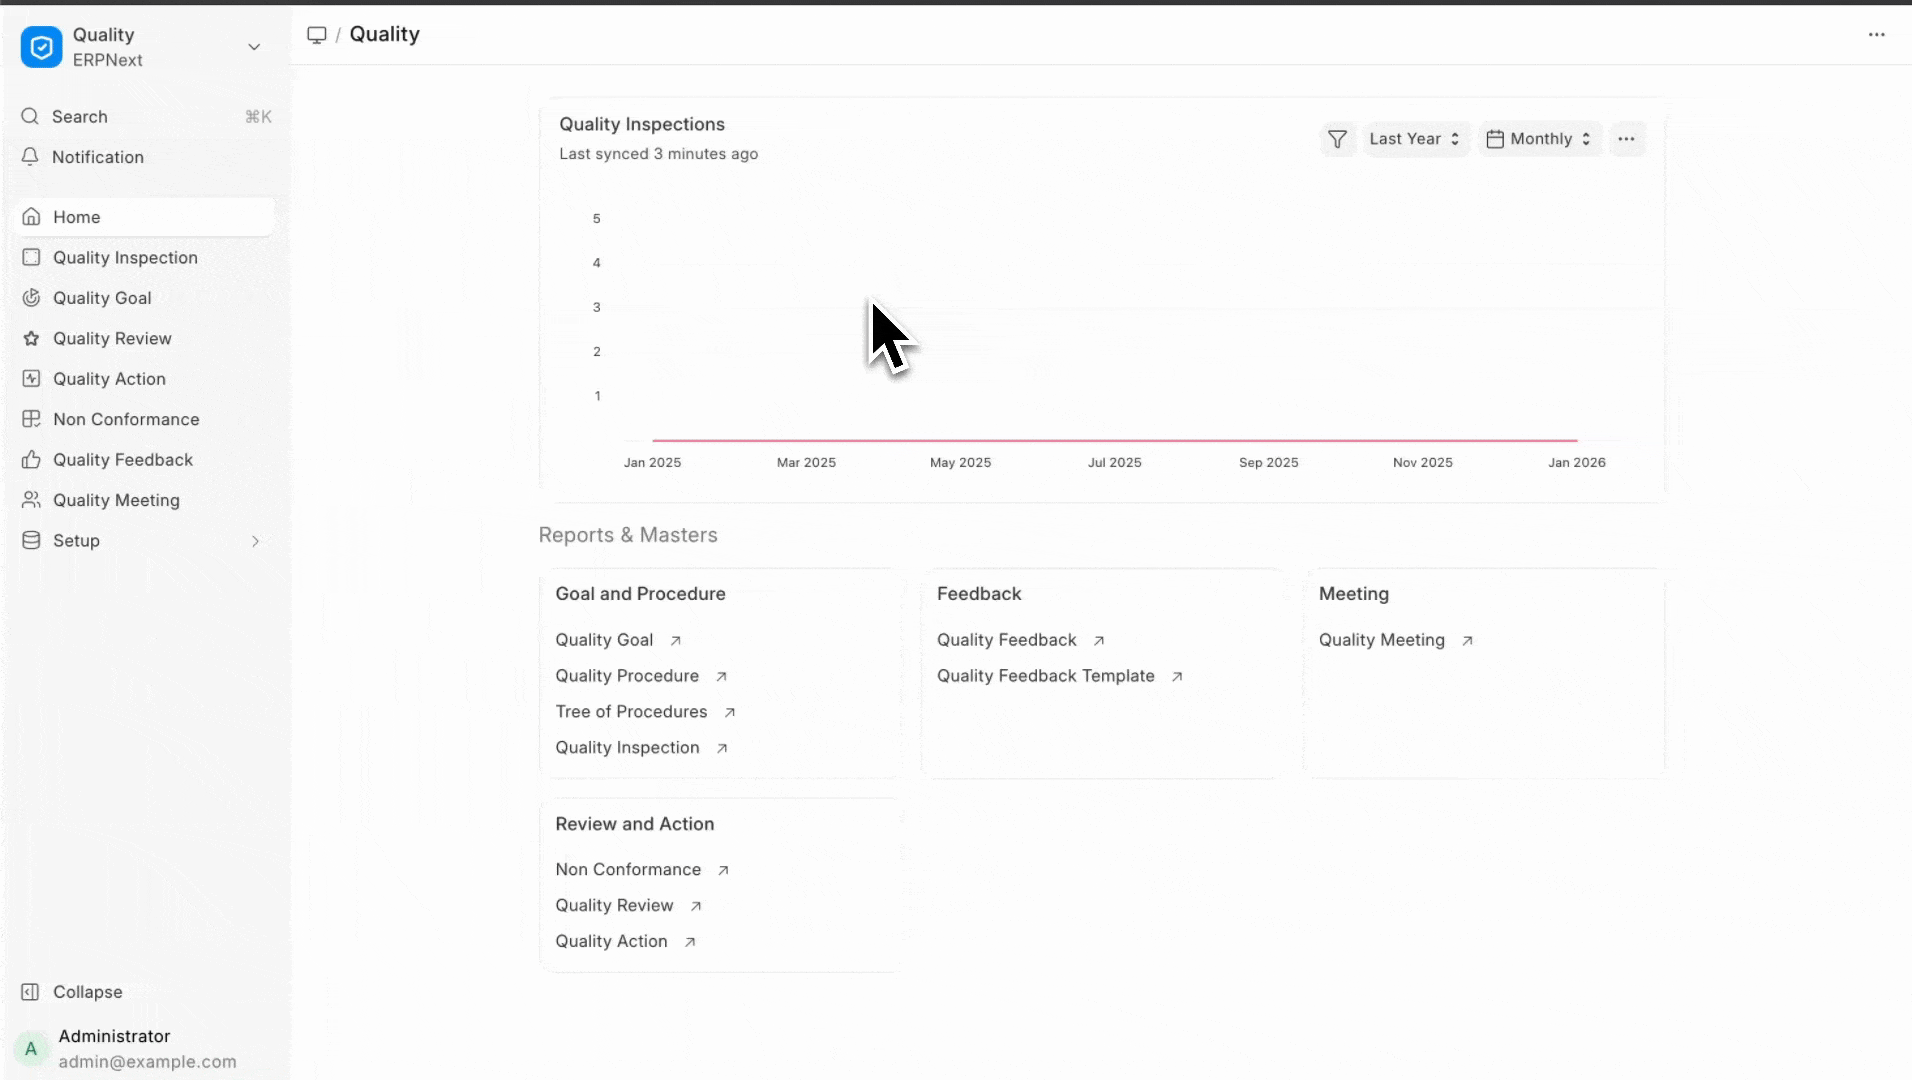Click the Quality Feedback thumbs-up icon

[31, 460]
